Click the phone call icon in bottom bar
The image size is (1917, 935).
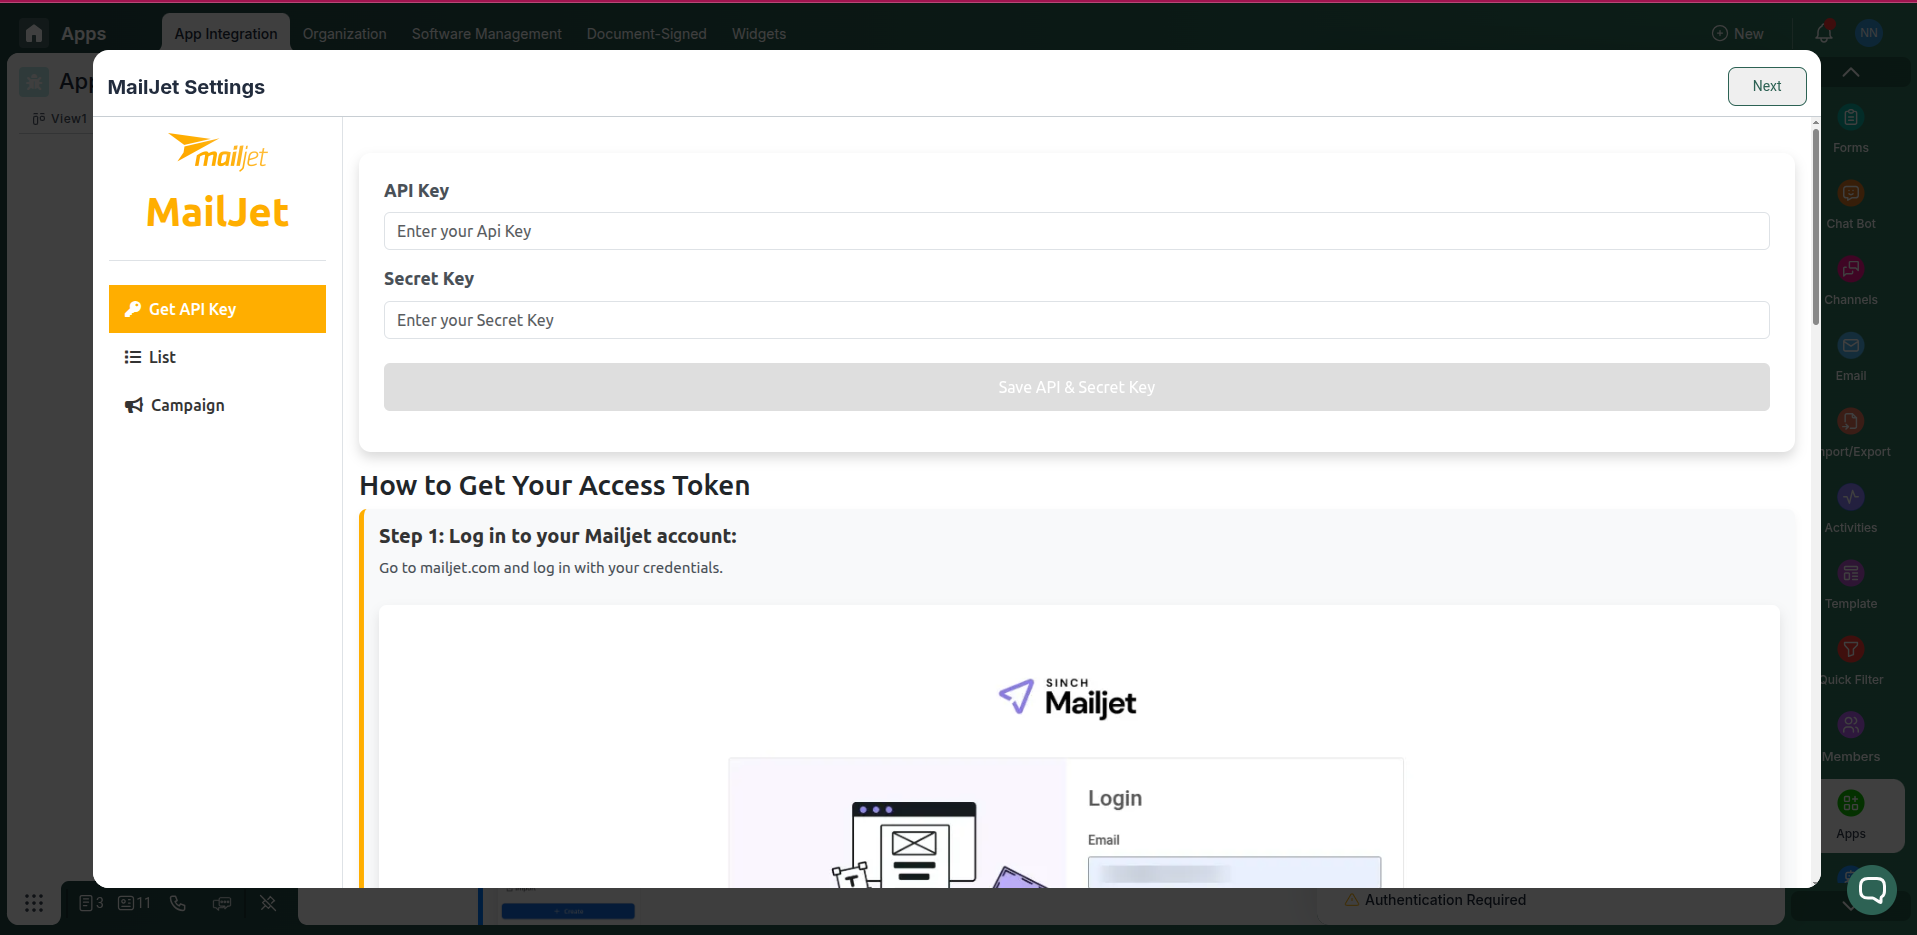tap(178, 903)
